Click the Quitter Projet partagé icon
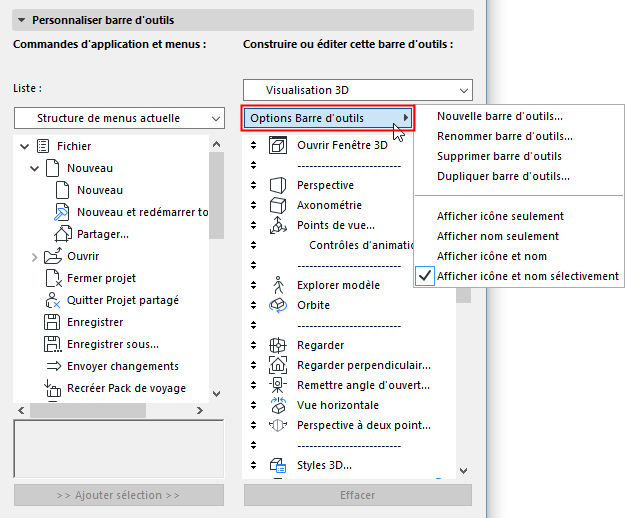The width and height of the screenshot is (625, 518). [53, 300]
